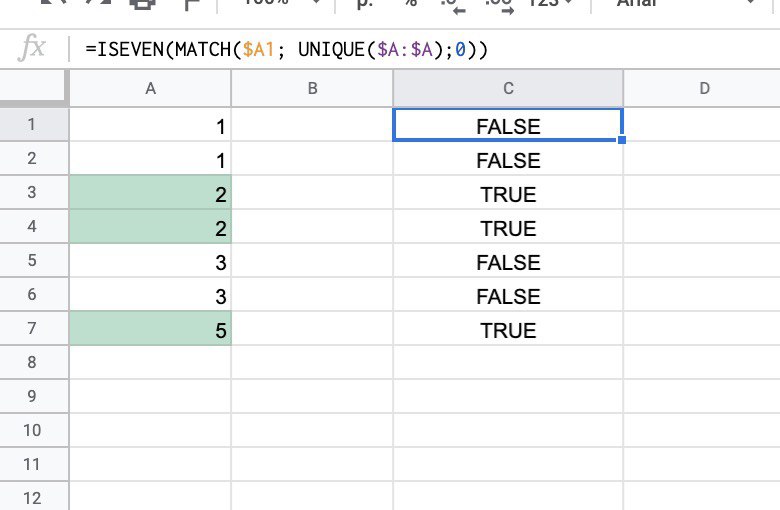Click the print icon in the toolbar

[x=143, y=4]
